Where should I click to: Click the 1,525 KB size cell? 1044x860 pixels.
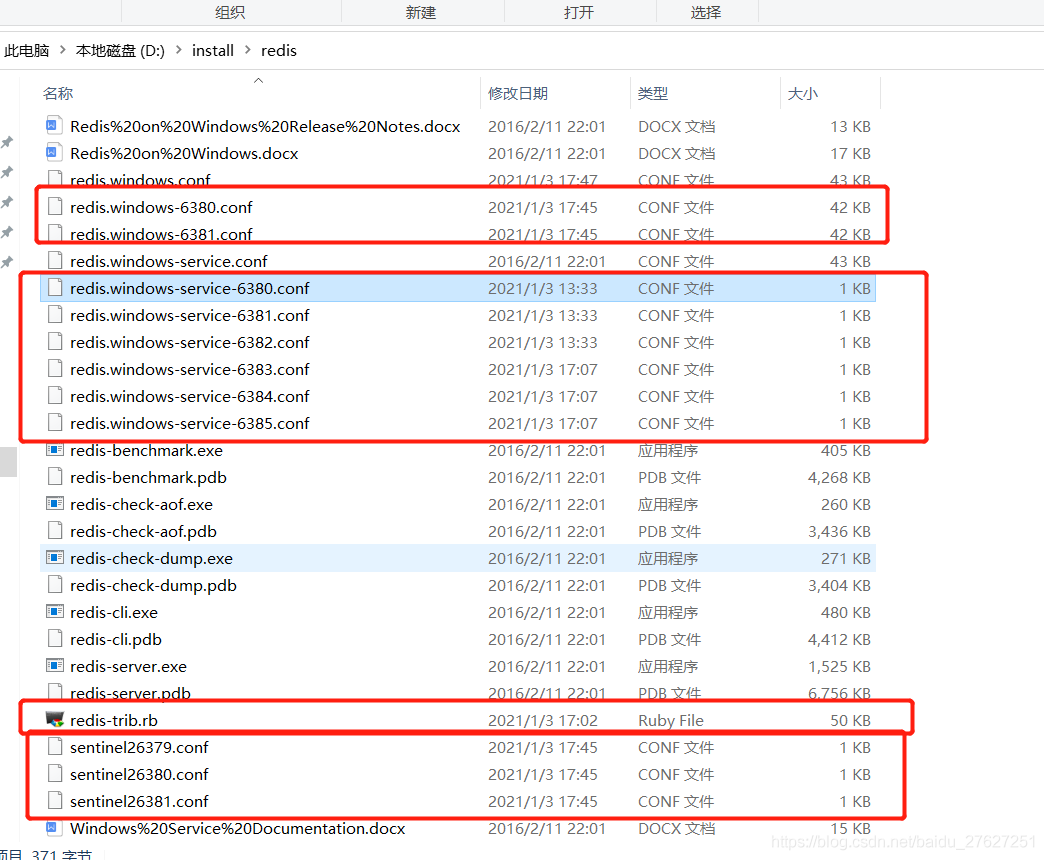click(x=839, y=666)
